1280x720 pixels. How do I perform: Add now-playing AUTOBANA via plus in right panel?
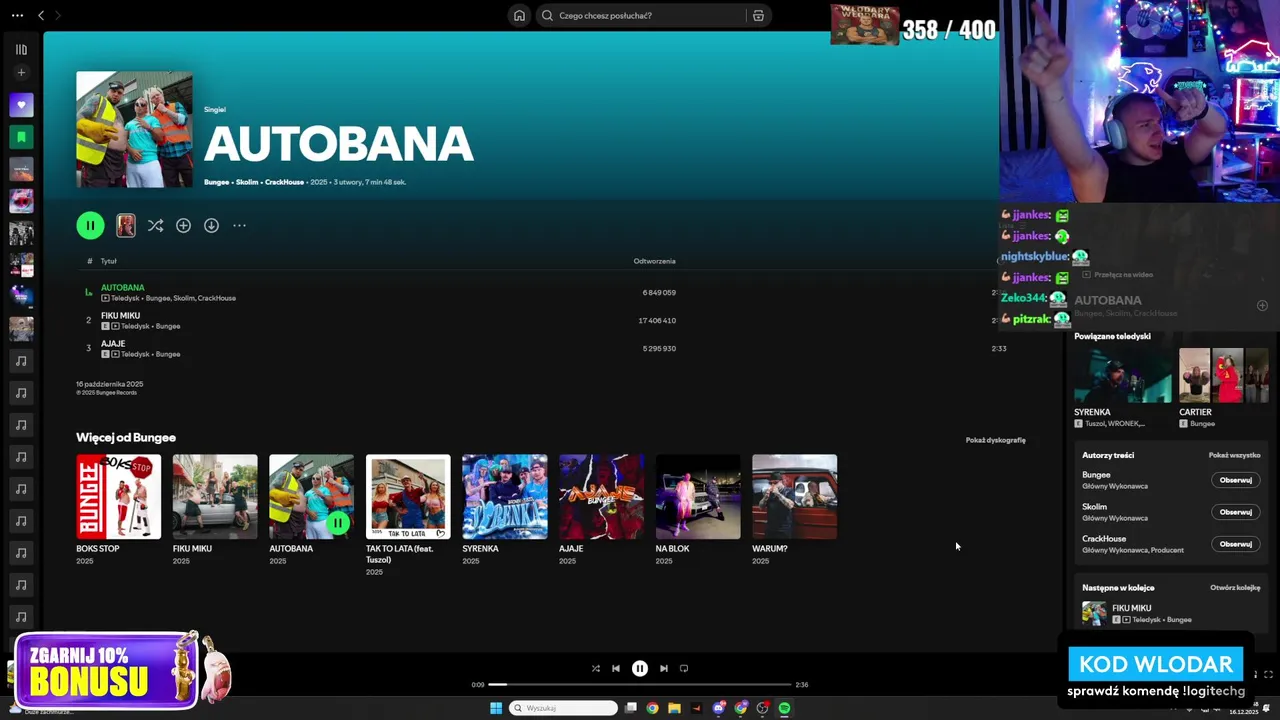click(x=1262, y=305)
